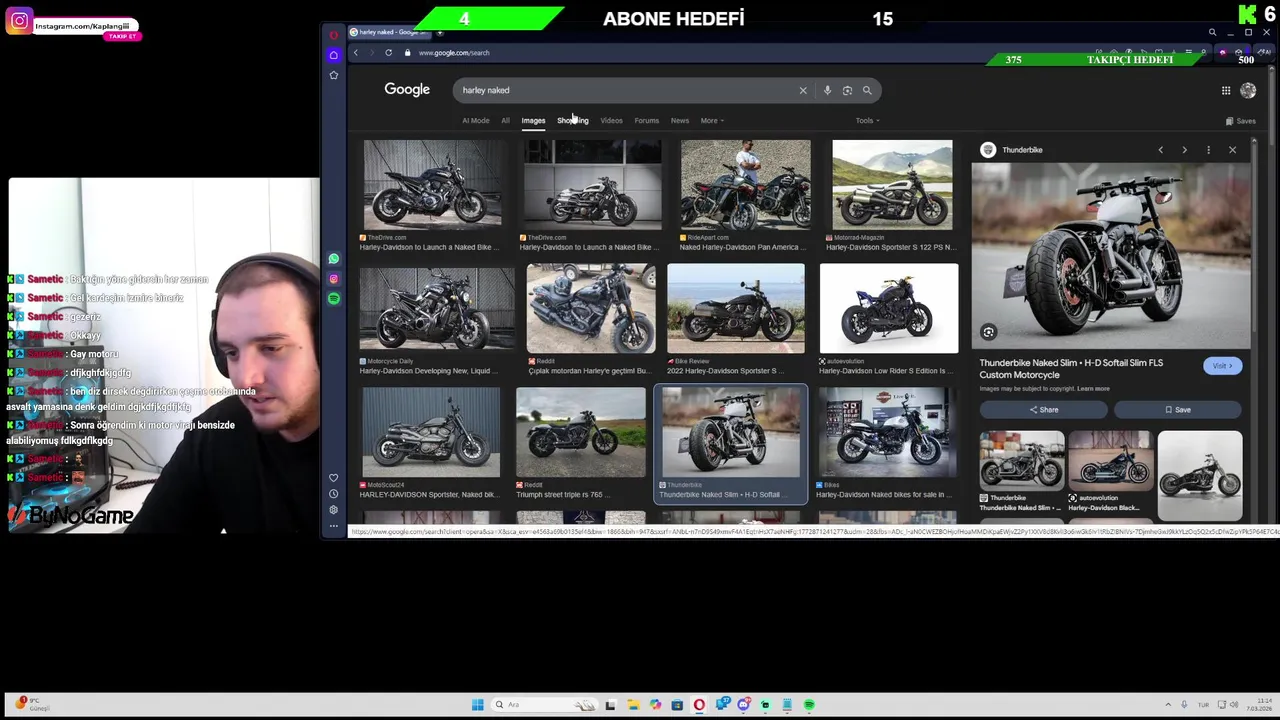Open the Google apps grid
This screenshot has height=720, width=1280.
[1226, 90]
